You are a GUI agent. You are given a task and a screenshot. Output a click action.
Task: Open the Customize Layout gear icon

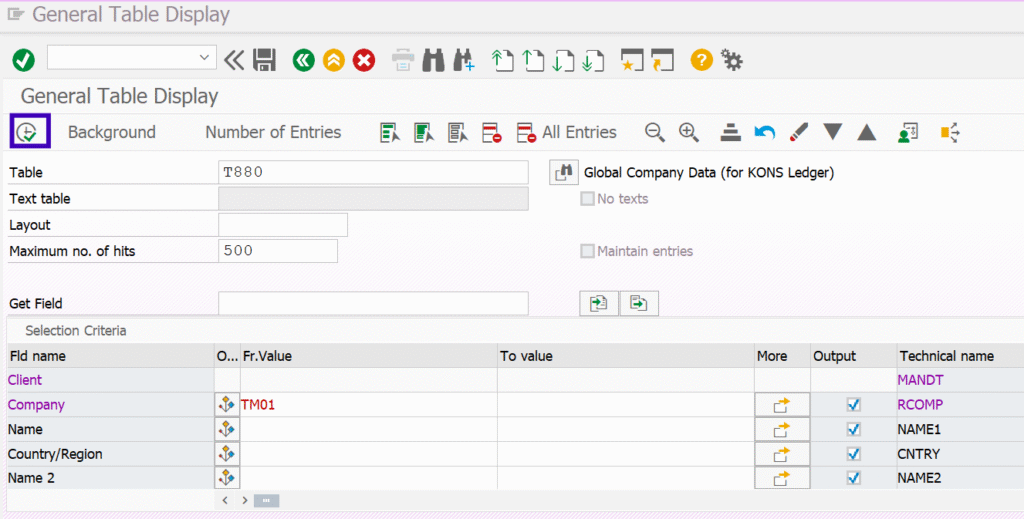(x=731, y=60)
